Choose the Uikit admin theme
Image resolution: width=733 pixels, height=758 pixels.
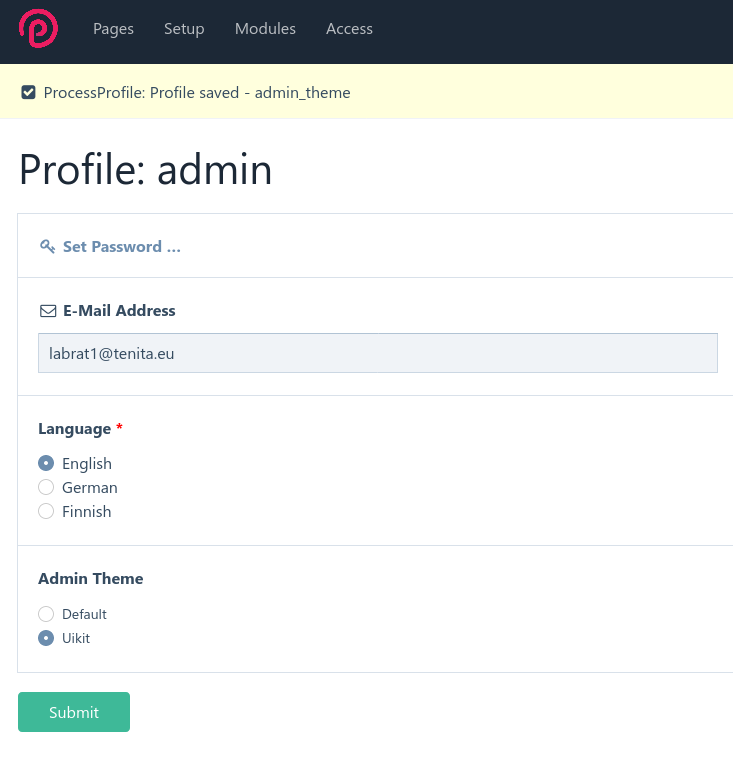(46, 638)
